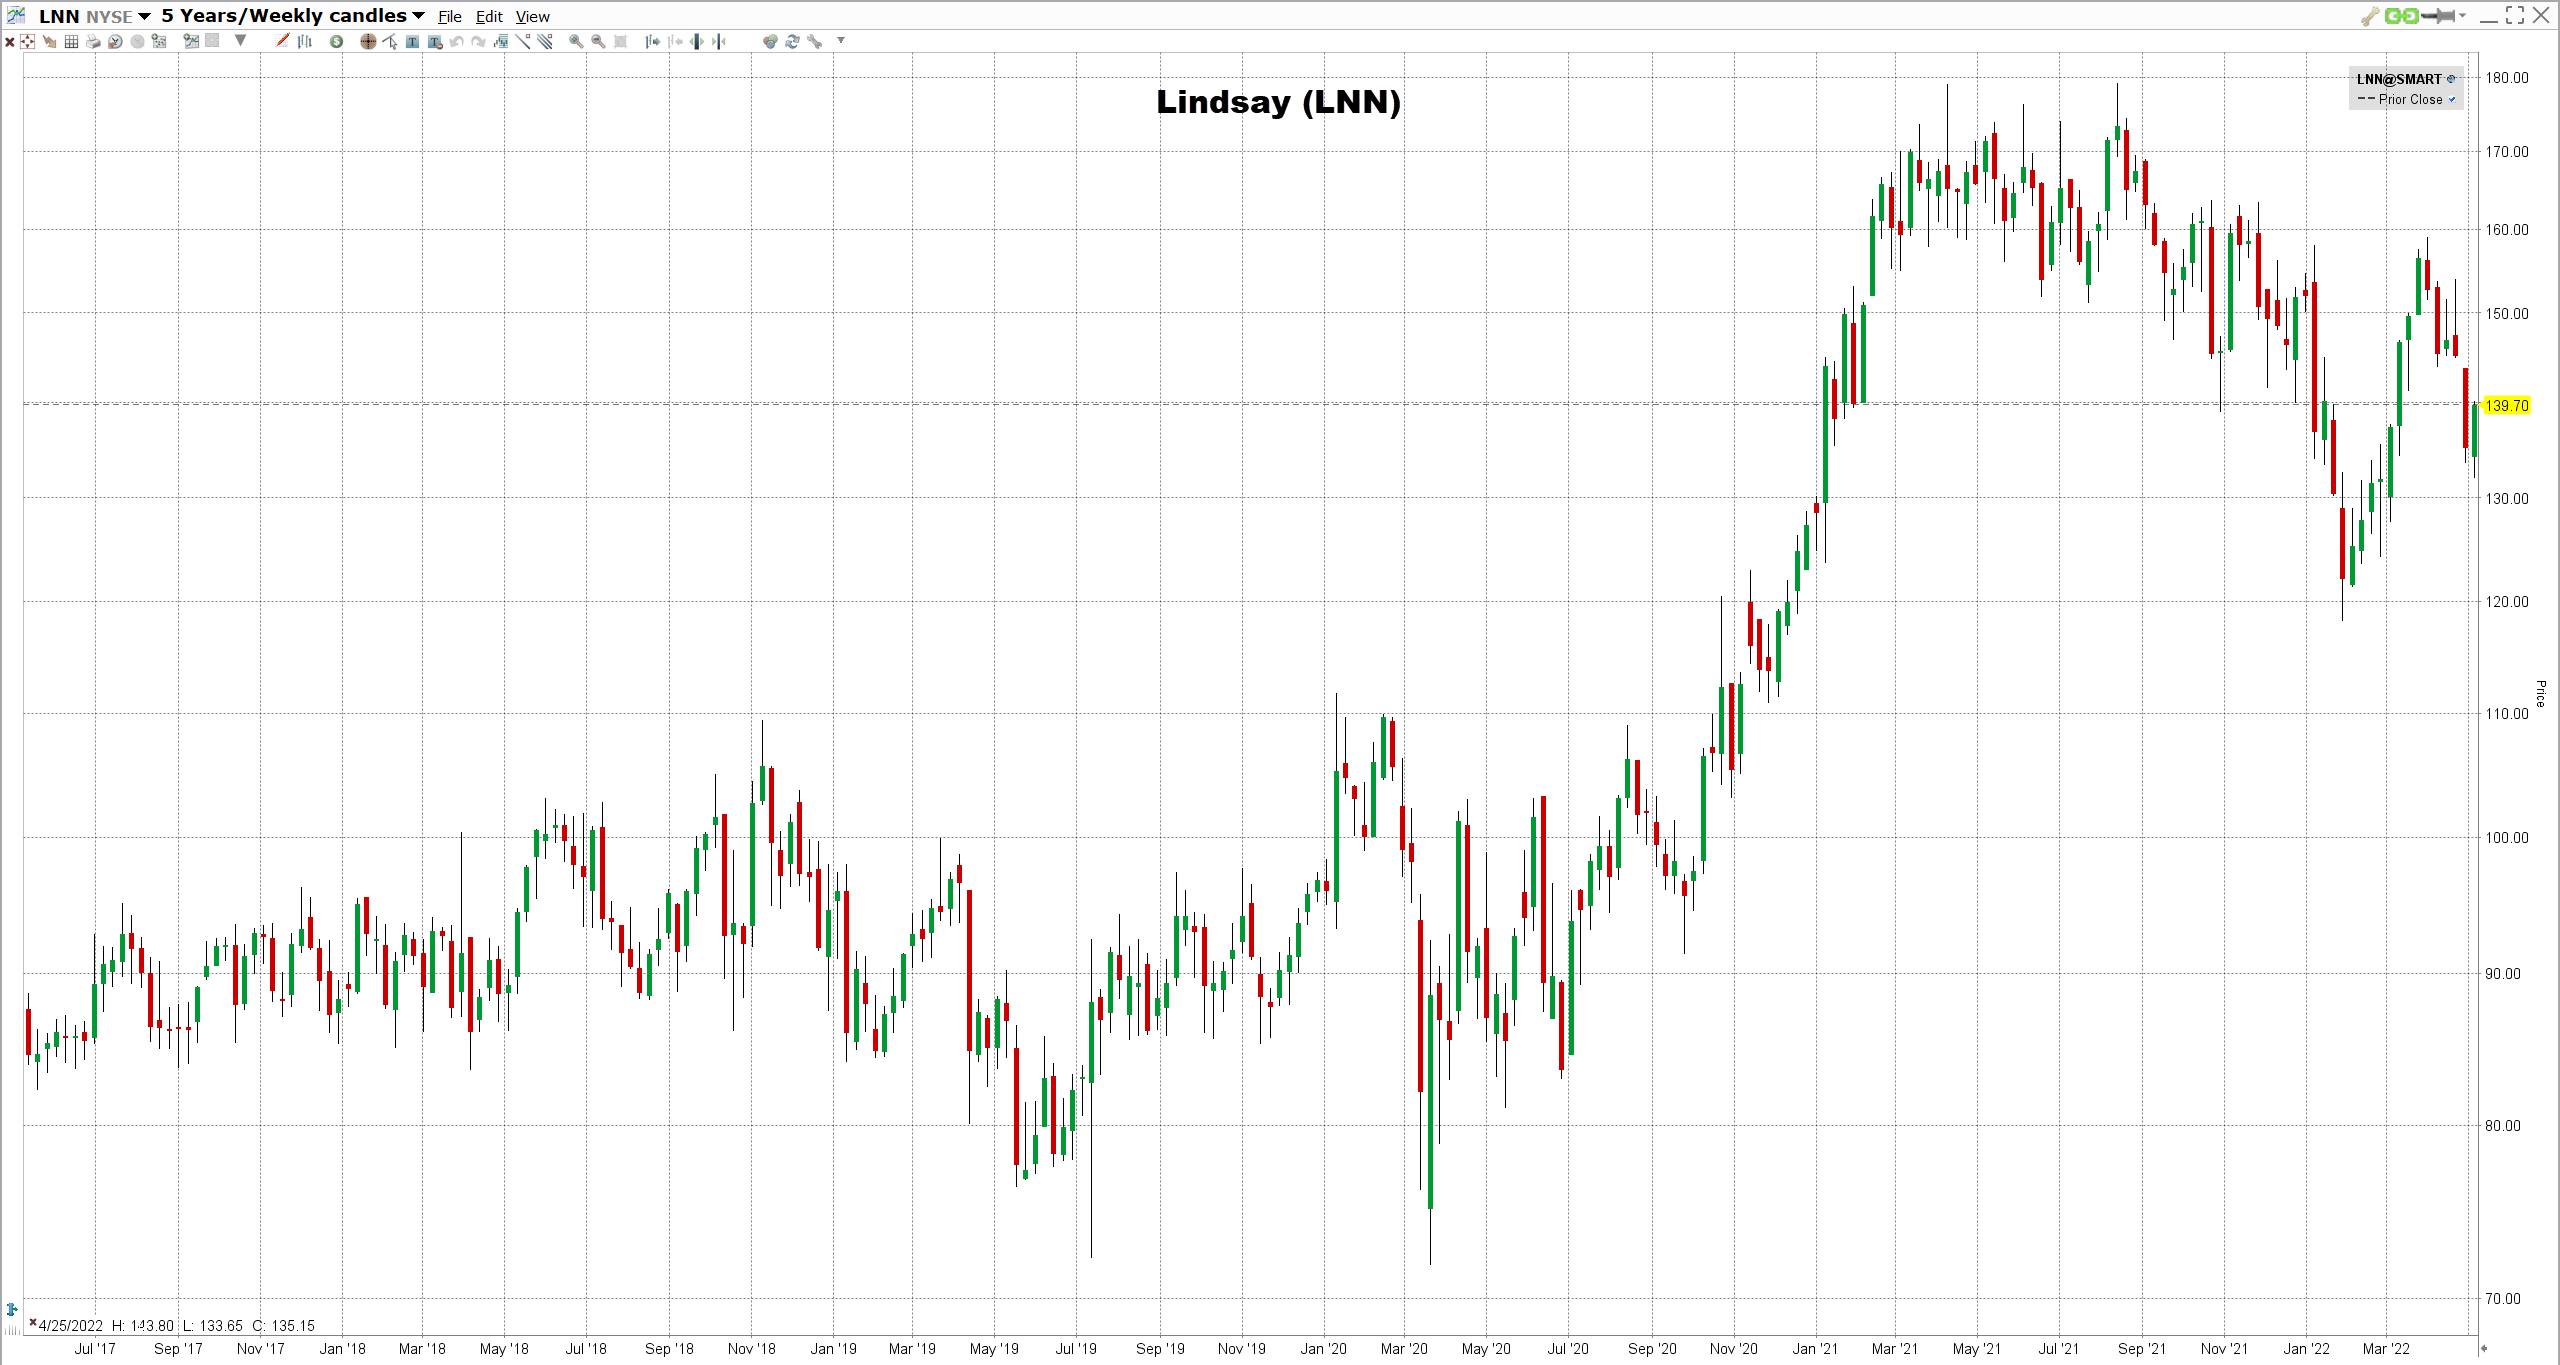2560x1365 pixels.
Task: Click the LNN@SMART legend label
Action: [x=2399, y=79]
